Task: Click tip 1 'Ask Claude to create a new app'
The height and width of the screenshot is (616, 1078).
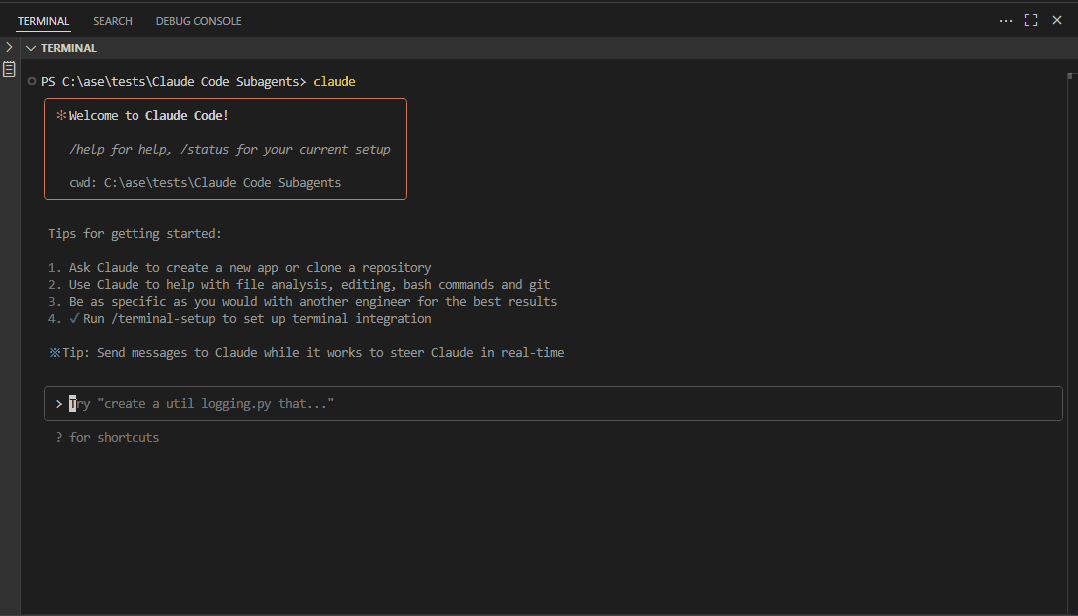Action: point(240,267)
